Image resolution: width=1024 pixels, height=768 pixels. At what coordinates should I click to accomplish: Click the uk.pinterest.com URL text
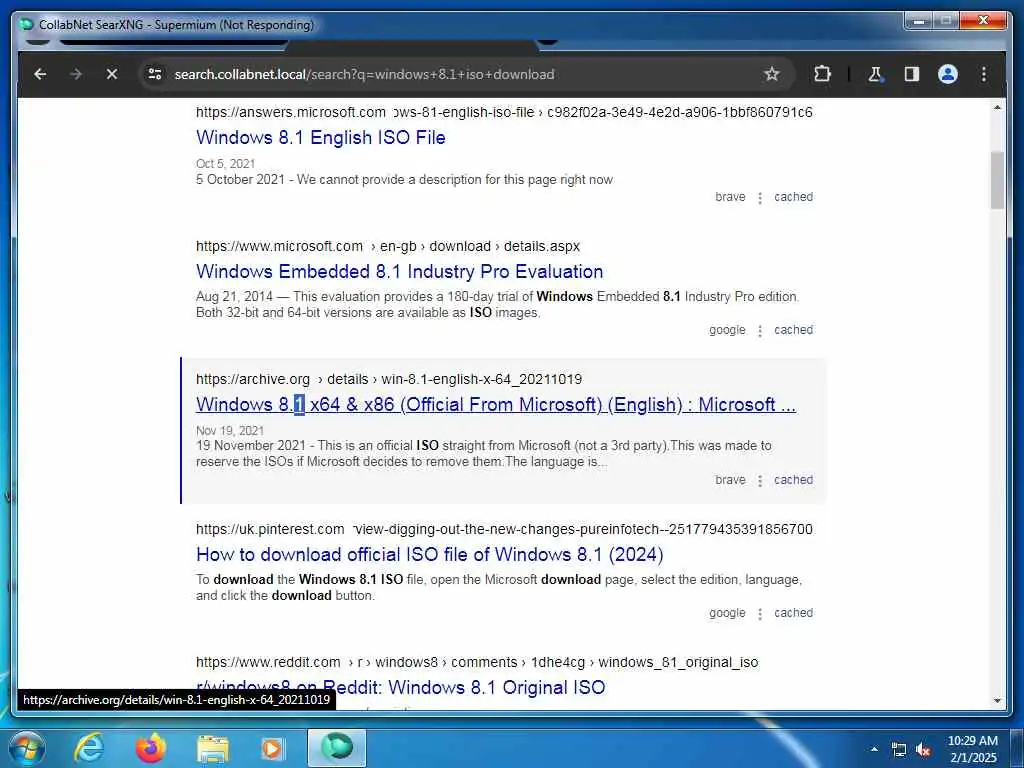pyautogui.click(x=270, y=530)
